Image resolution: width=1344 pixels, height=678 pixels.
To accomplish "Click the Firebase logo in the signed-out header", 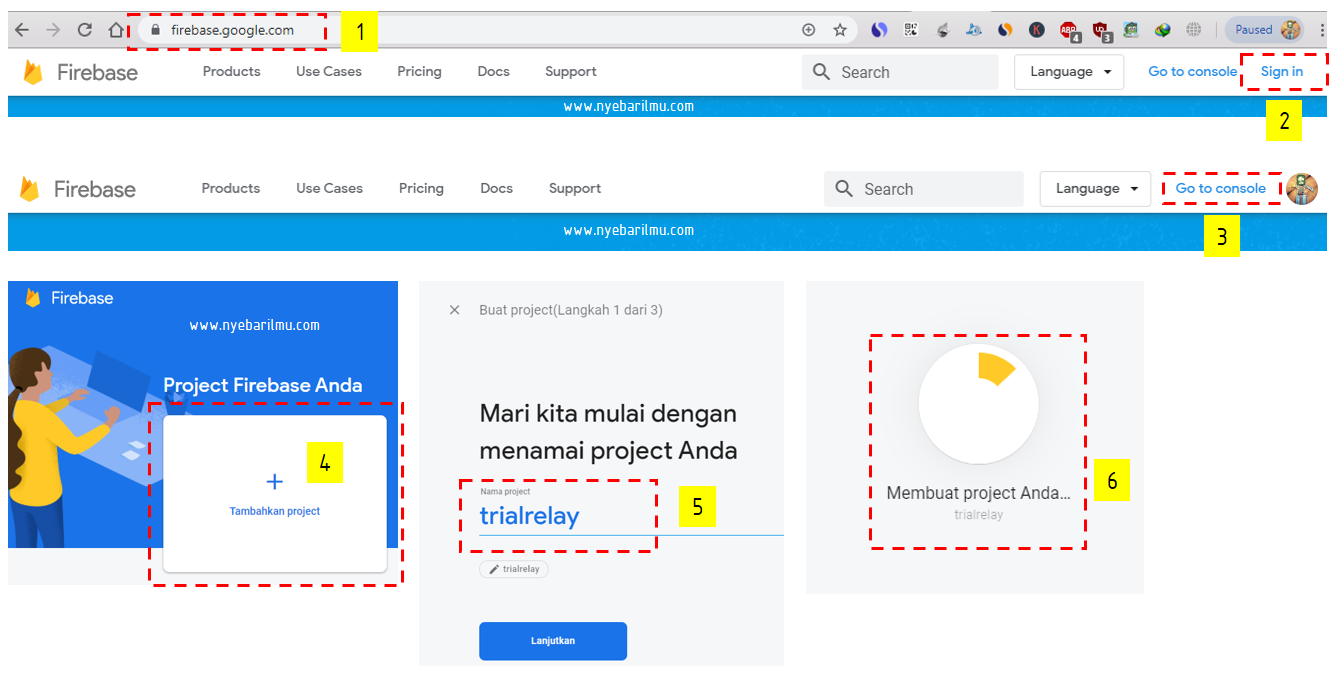I will [80, 72].
